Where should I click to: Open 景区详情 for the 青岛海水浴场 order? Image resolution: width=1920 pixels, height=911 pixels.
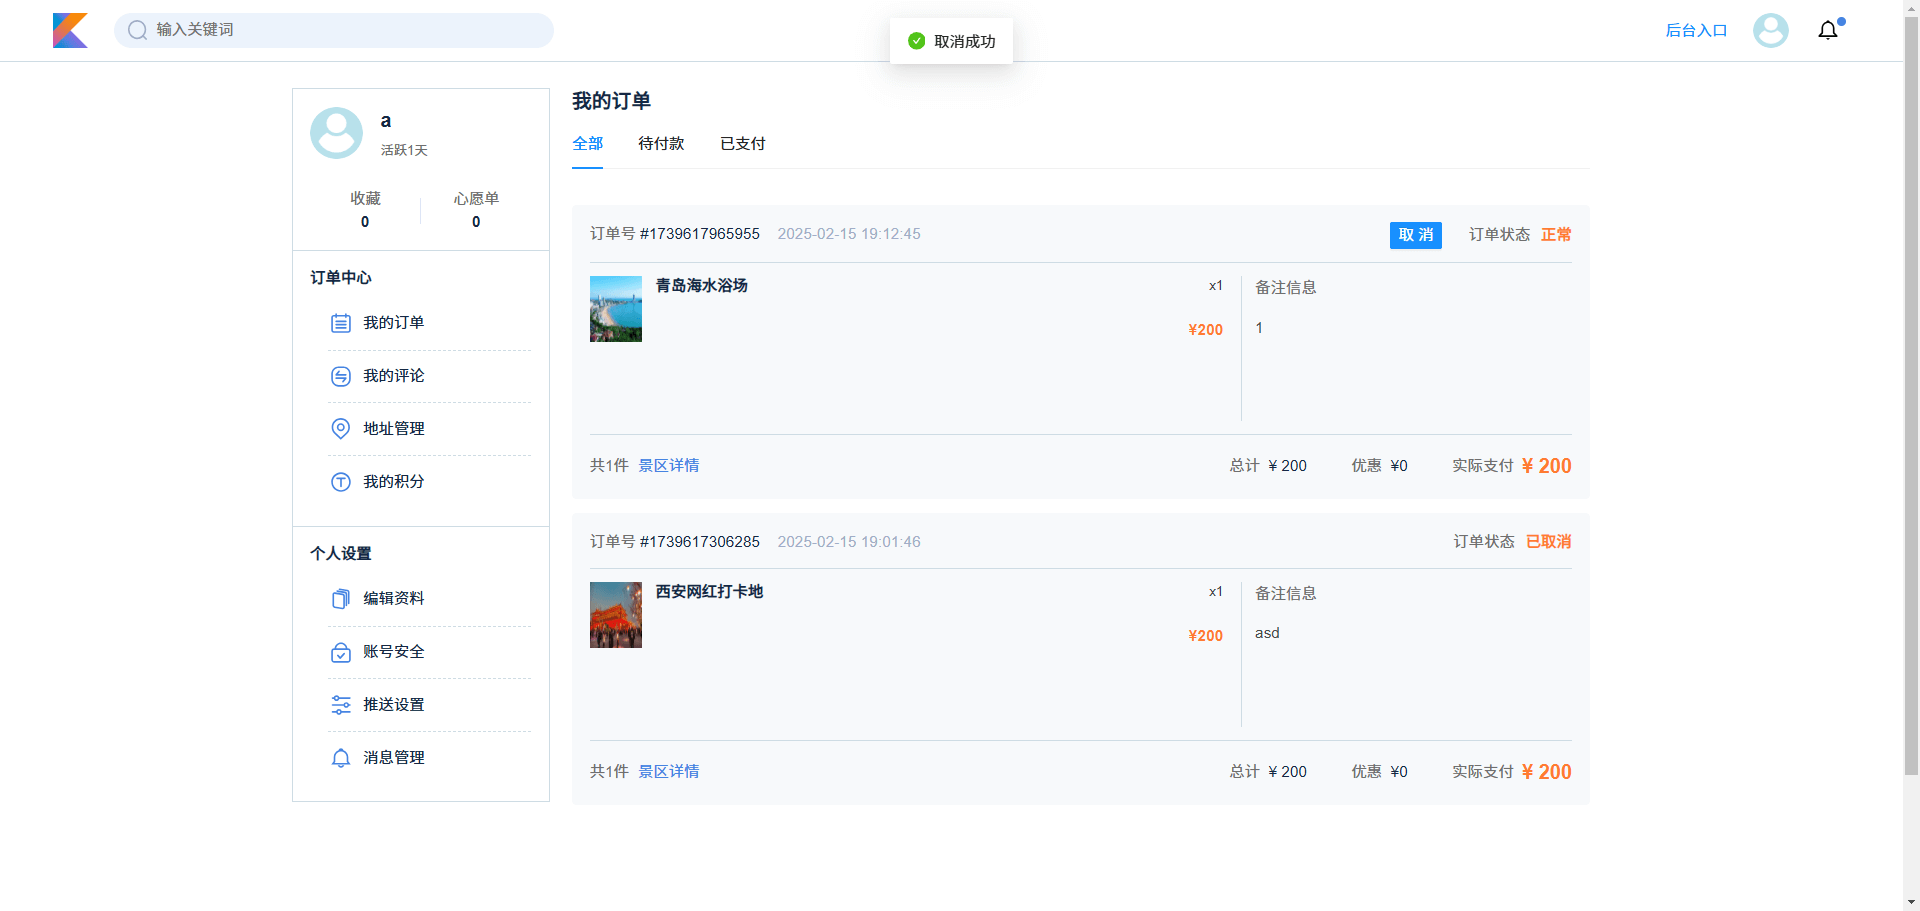tap(668, 465)
